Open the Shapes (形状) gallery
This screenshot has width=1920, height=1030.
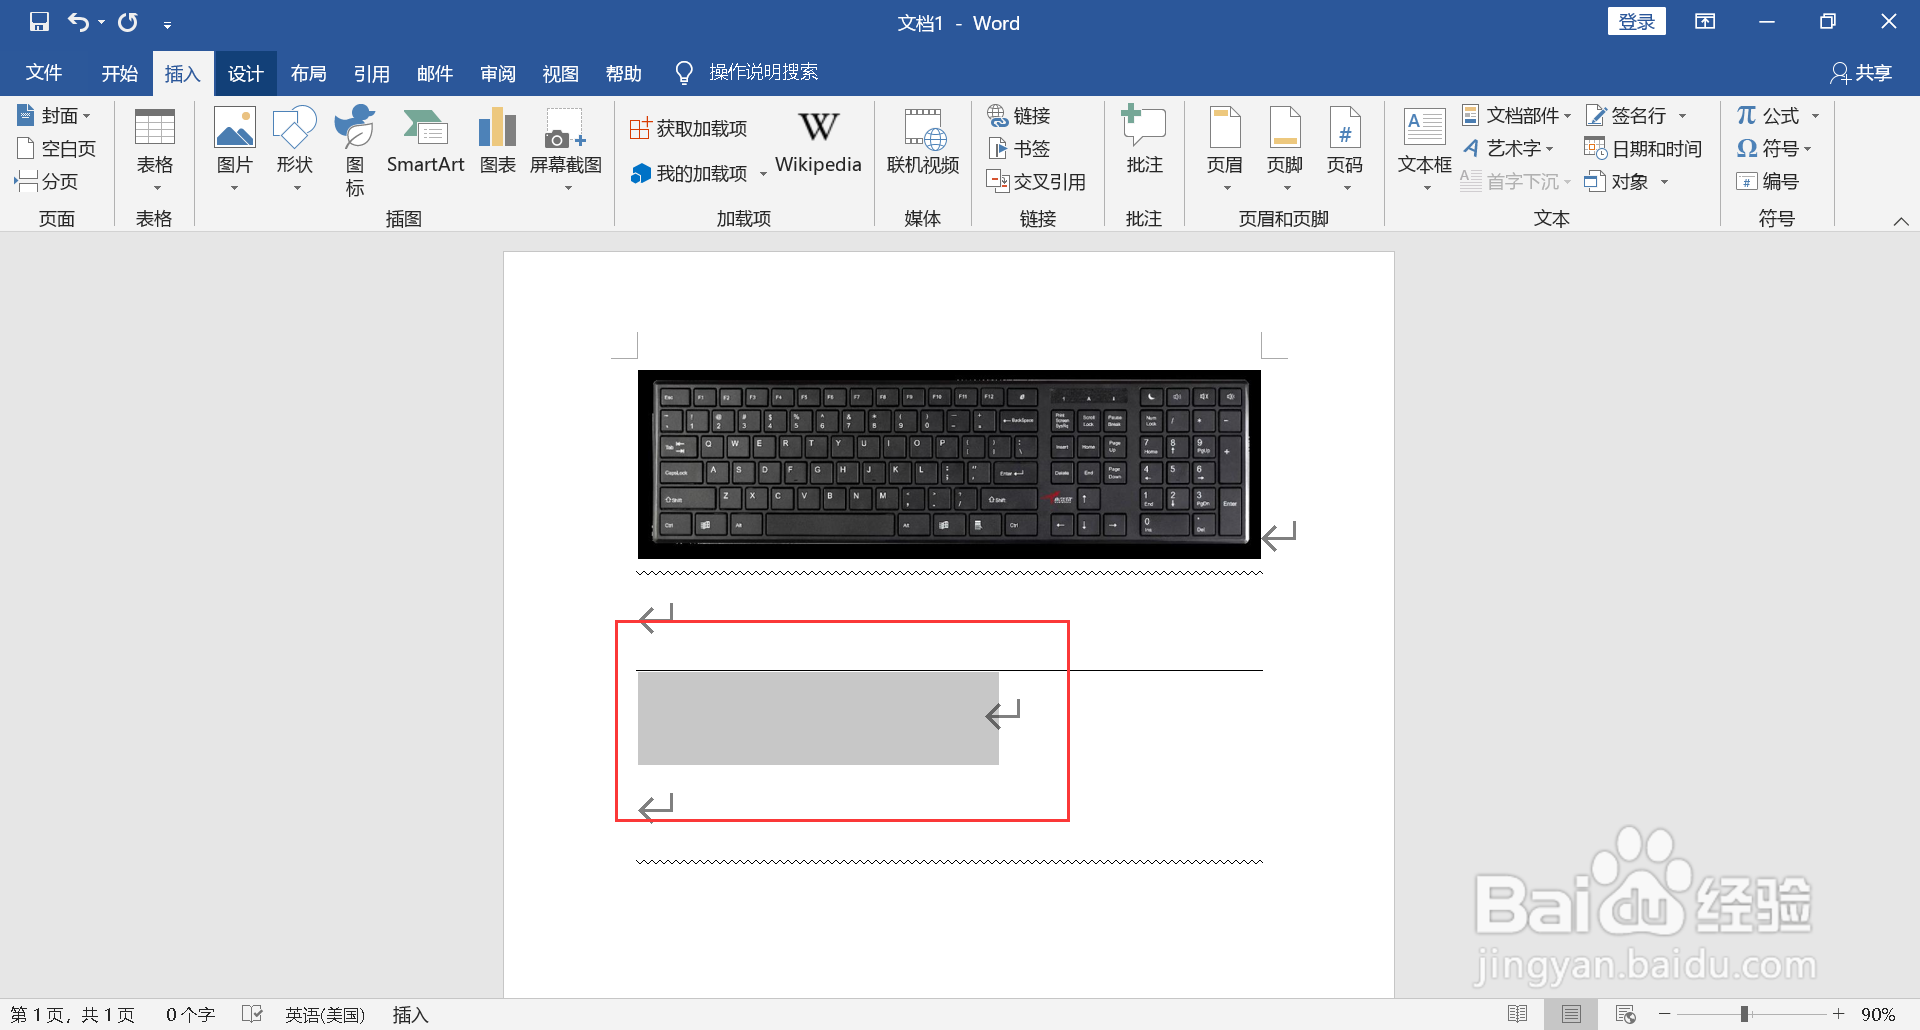[295, 150]
